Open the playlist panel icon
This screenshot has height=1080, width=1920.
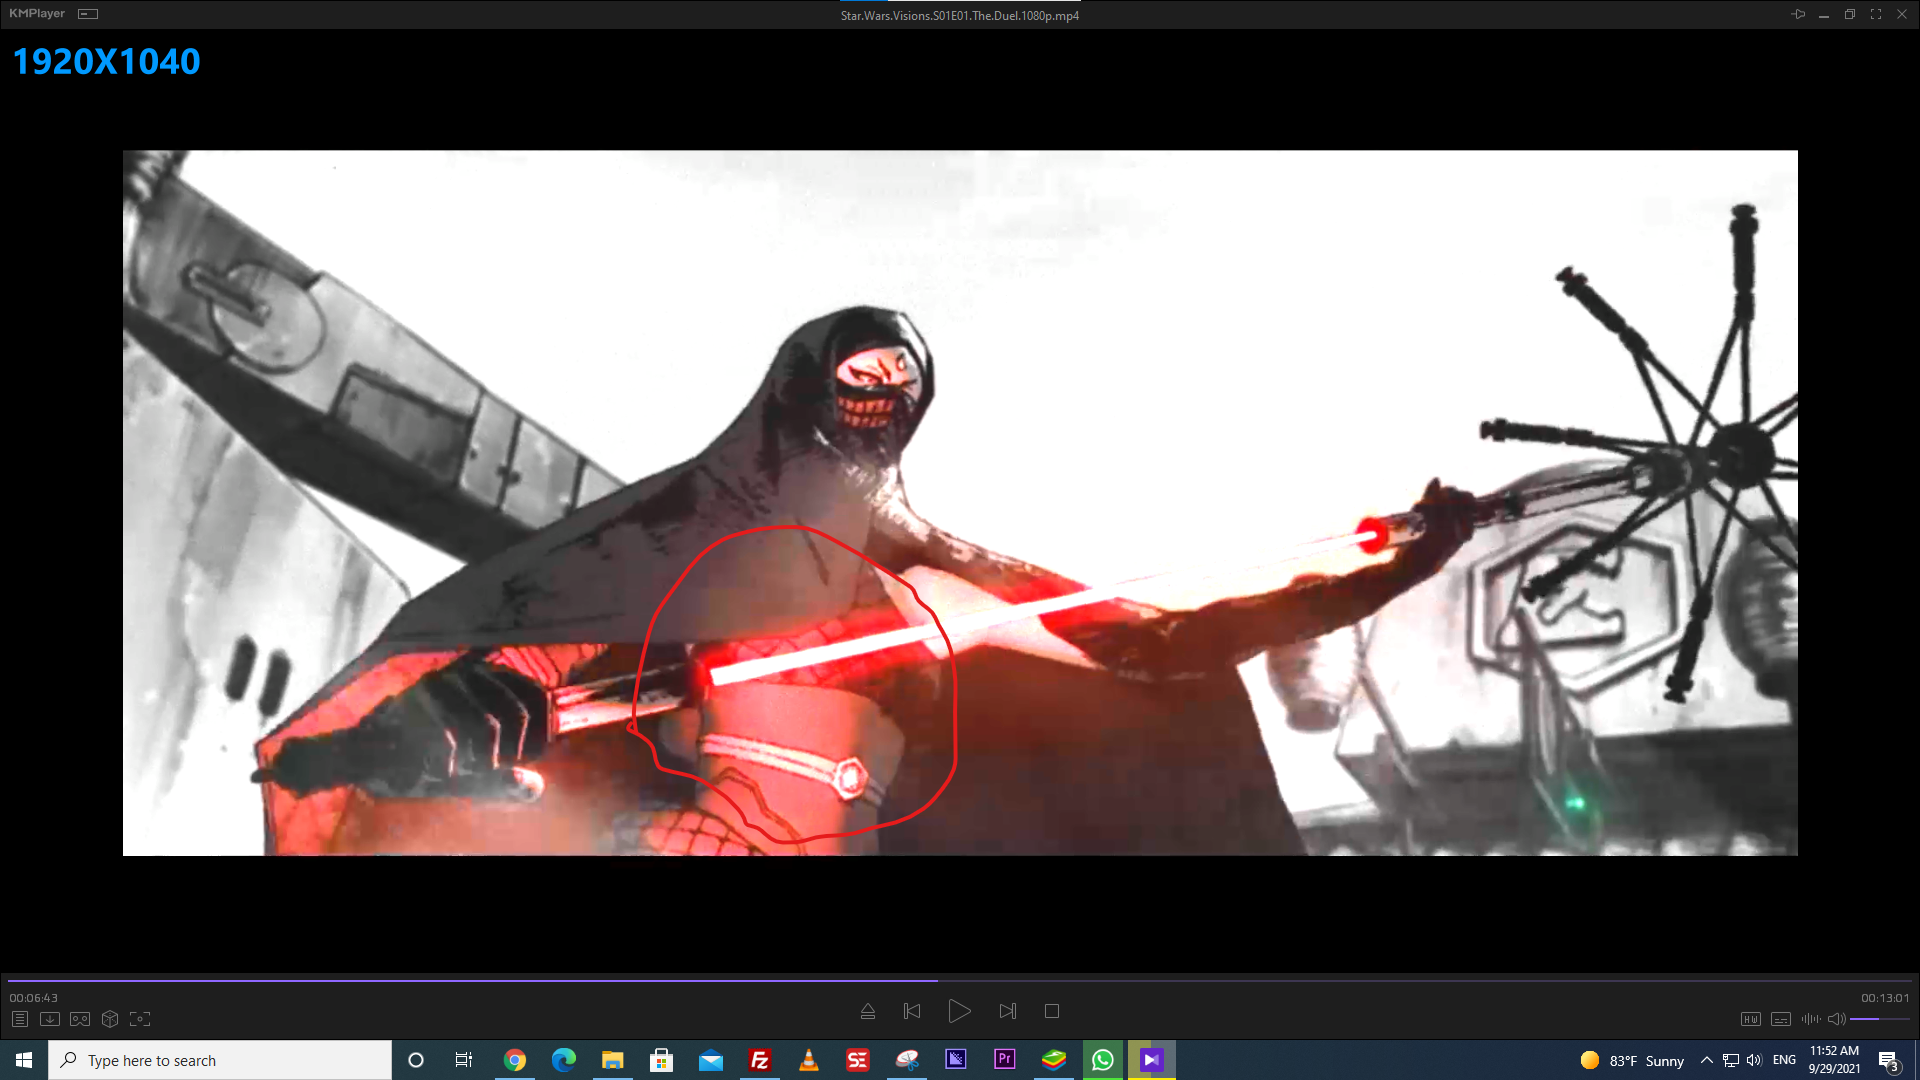(x=20, y=1019)
